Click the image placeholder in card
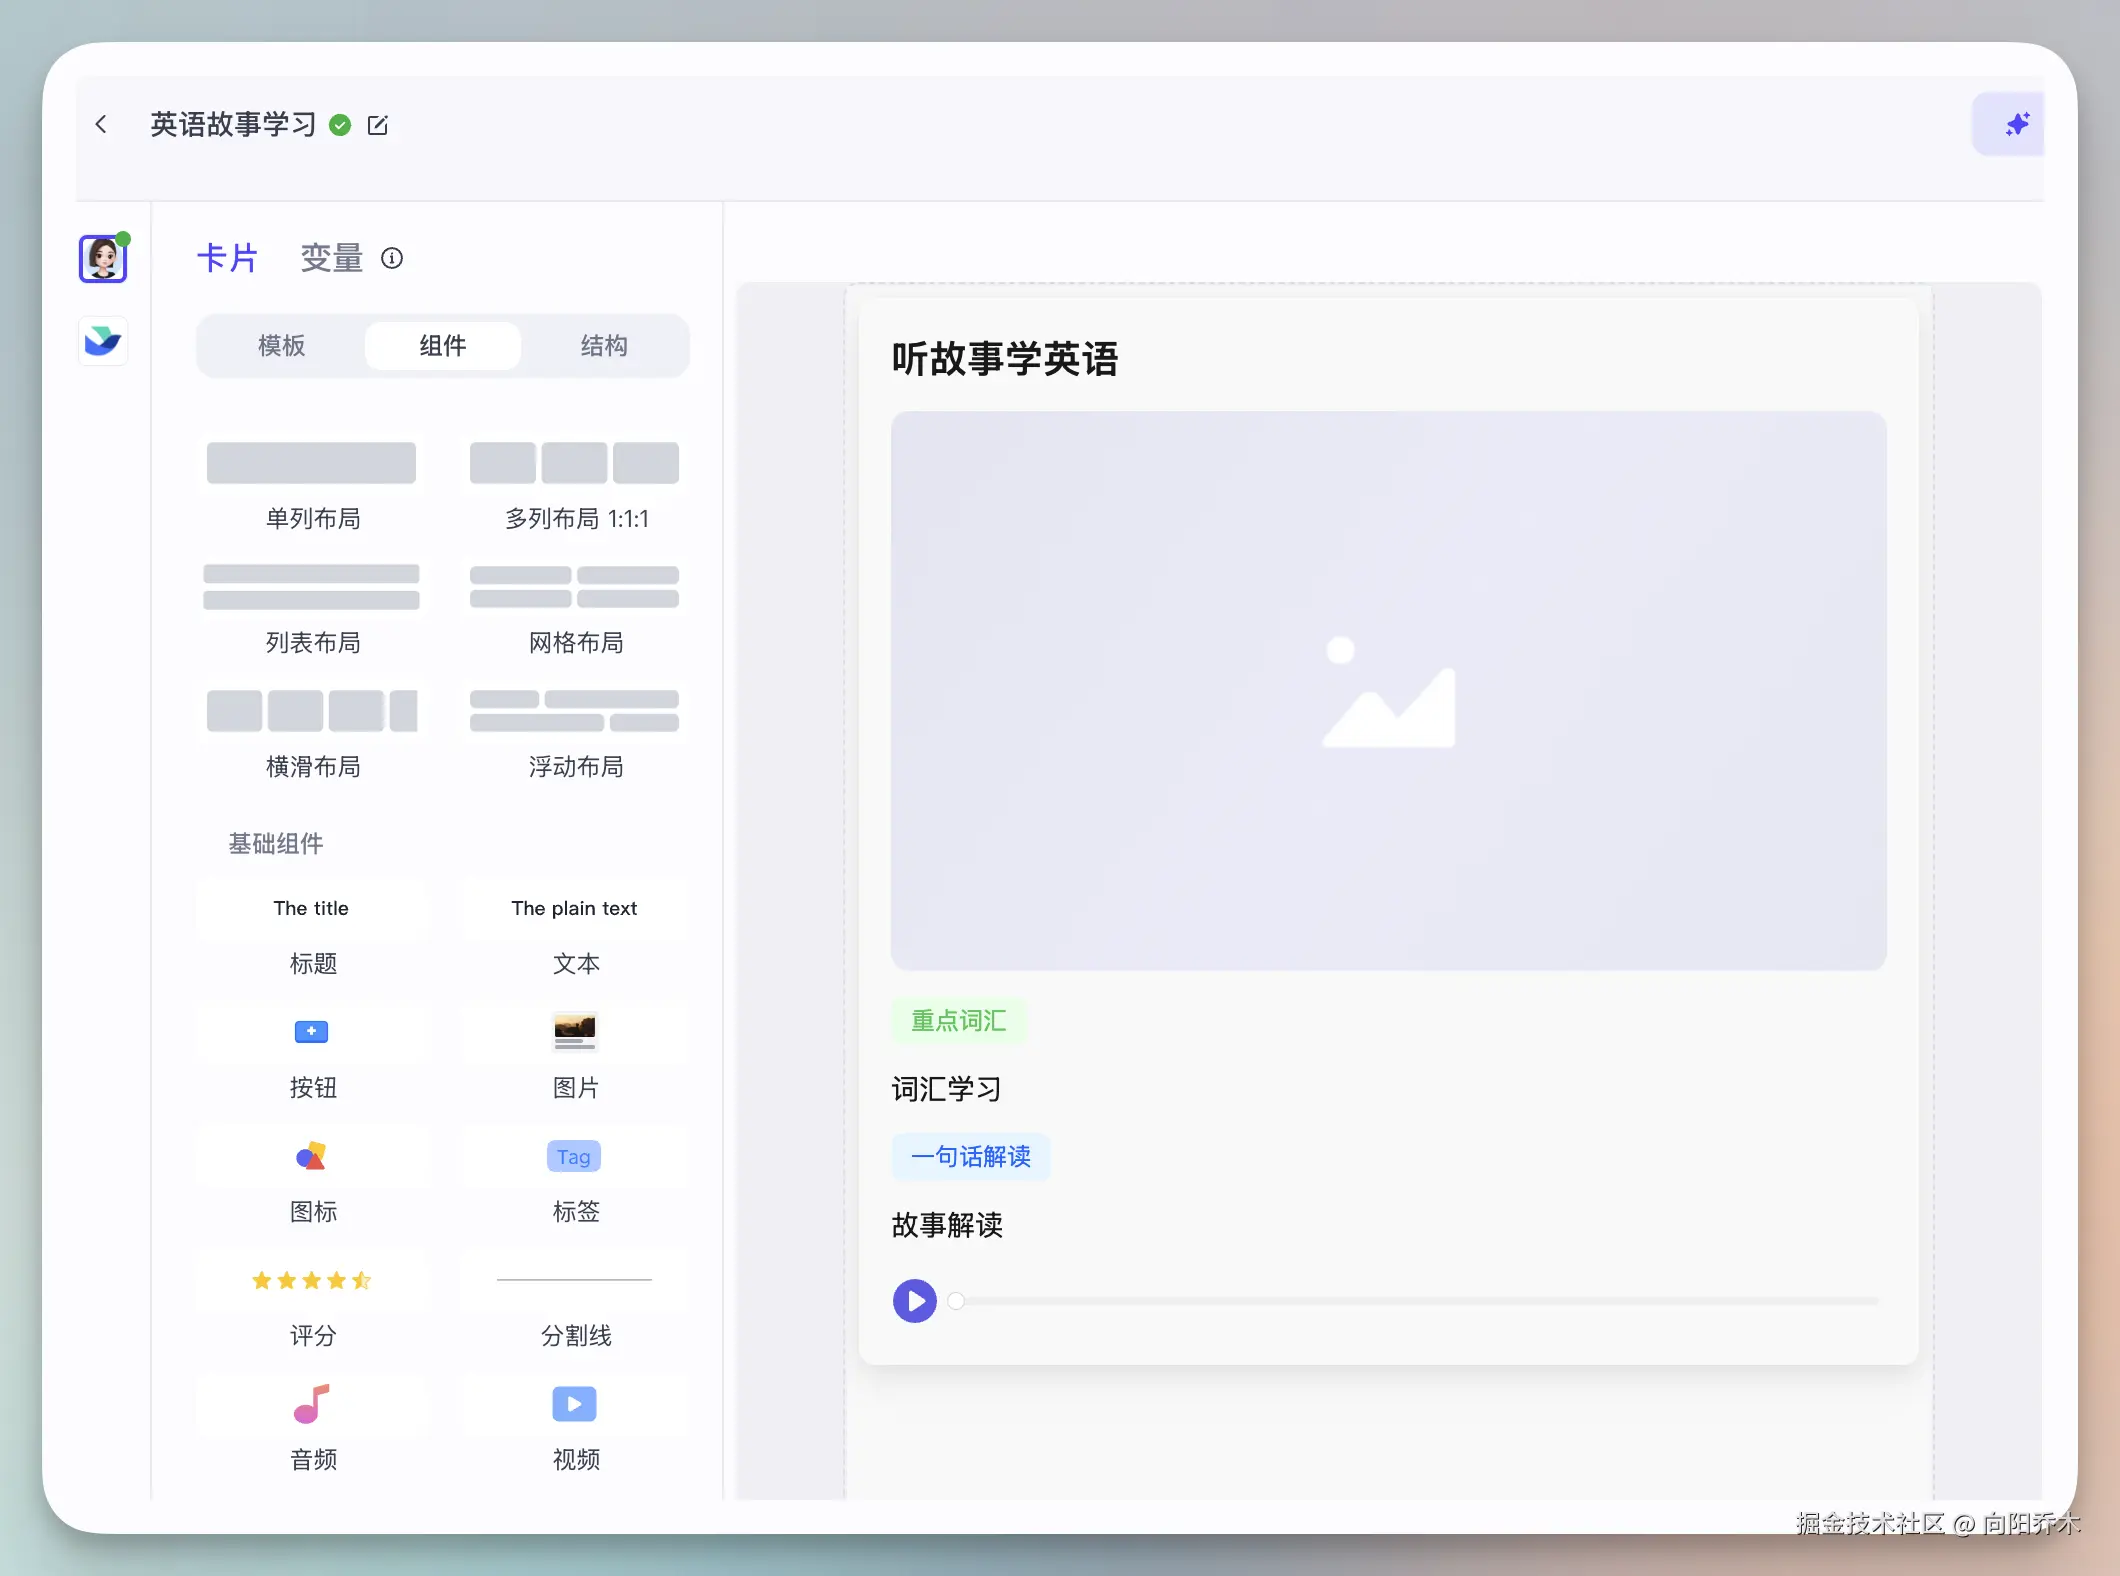Viewport: 2120px width, 1576px height. pyautogui.click(x=1388, y=690)
